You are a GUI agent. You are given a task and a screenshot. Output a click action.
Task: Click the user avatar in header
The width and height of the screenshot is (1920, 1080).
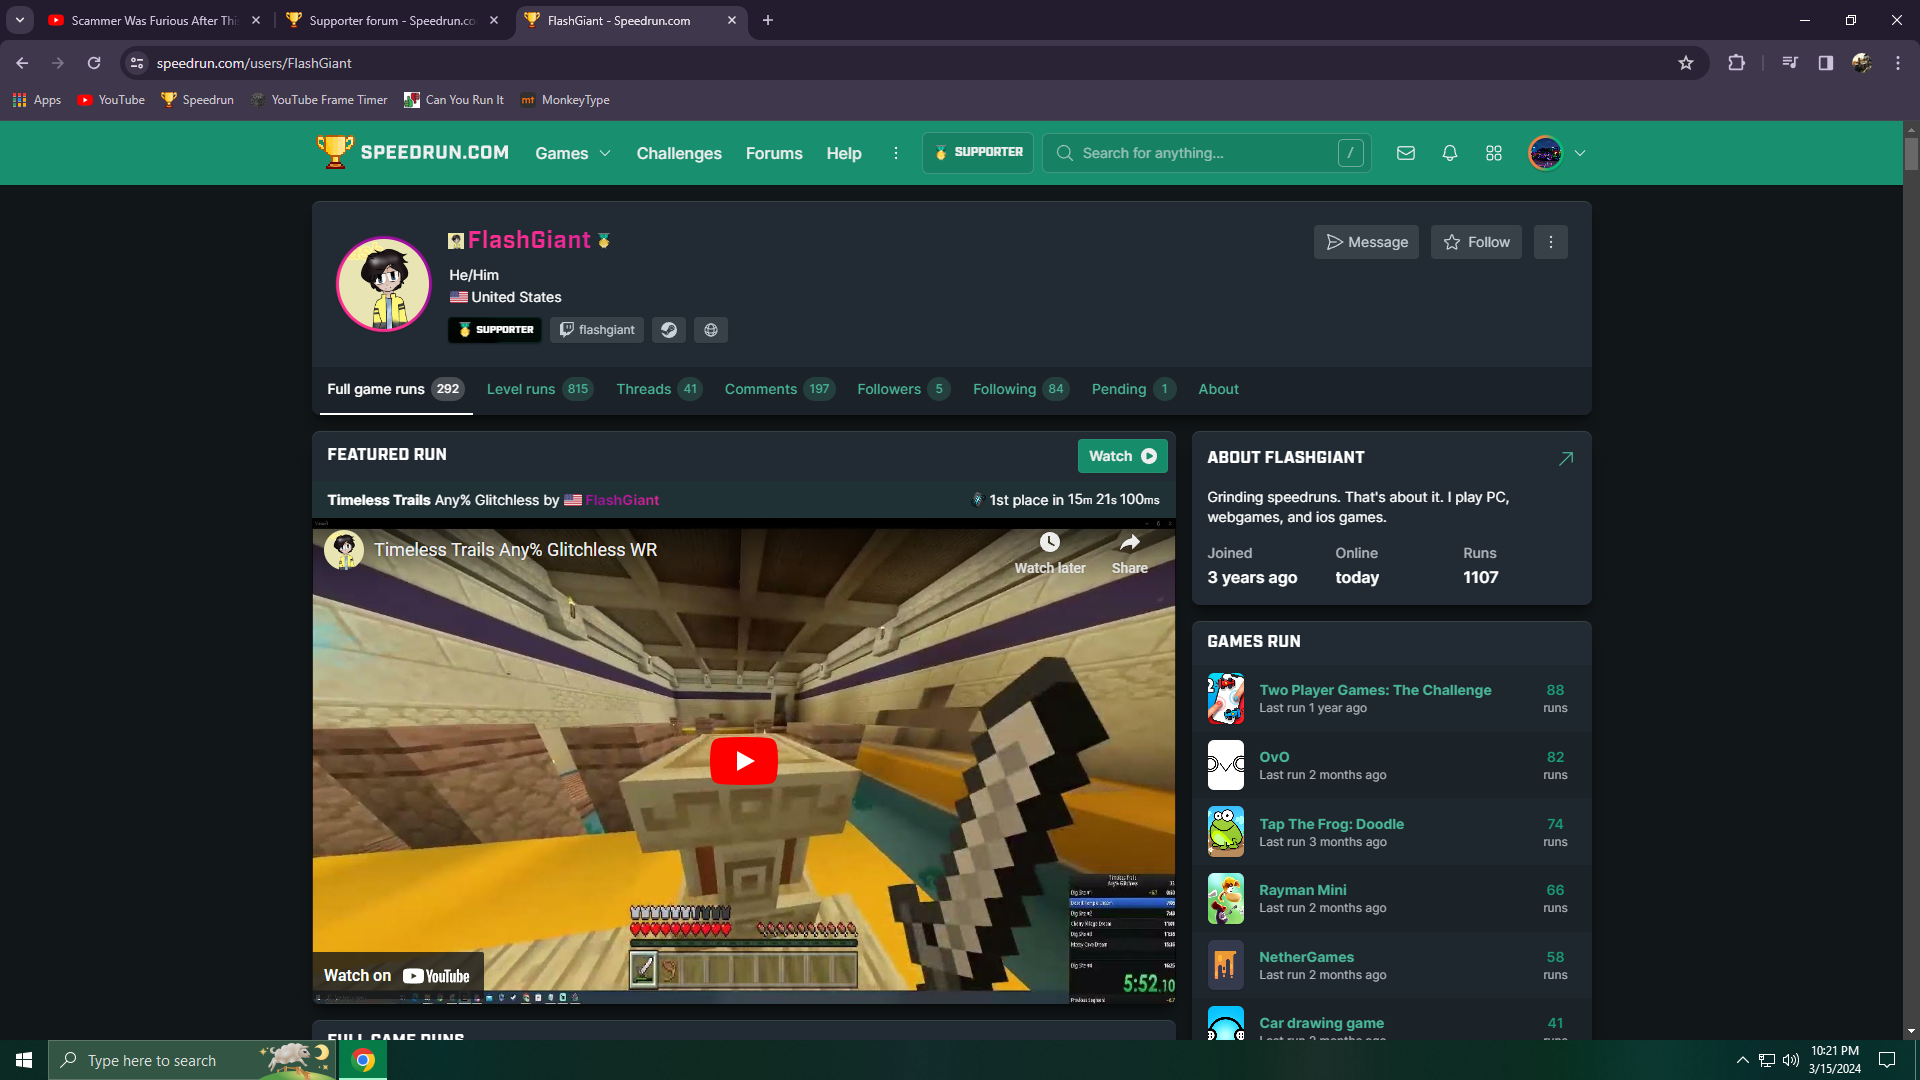(x=1545, y=153)
